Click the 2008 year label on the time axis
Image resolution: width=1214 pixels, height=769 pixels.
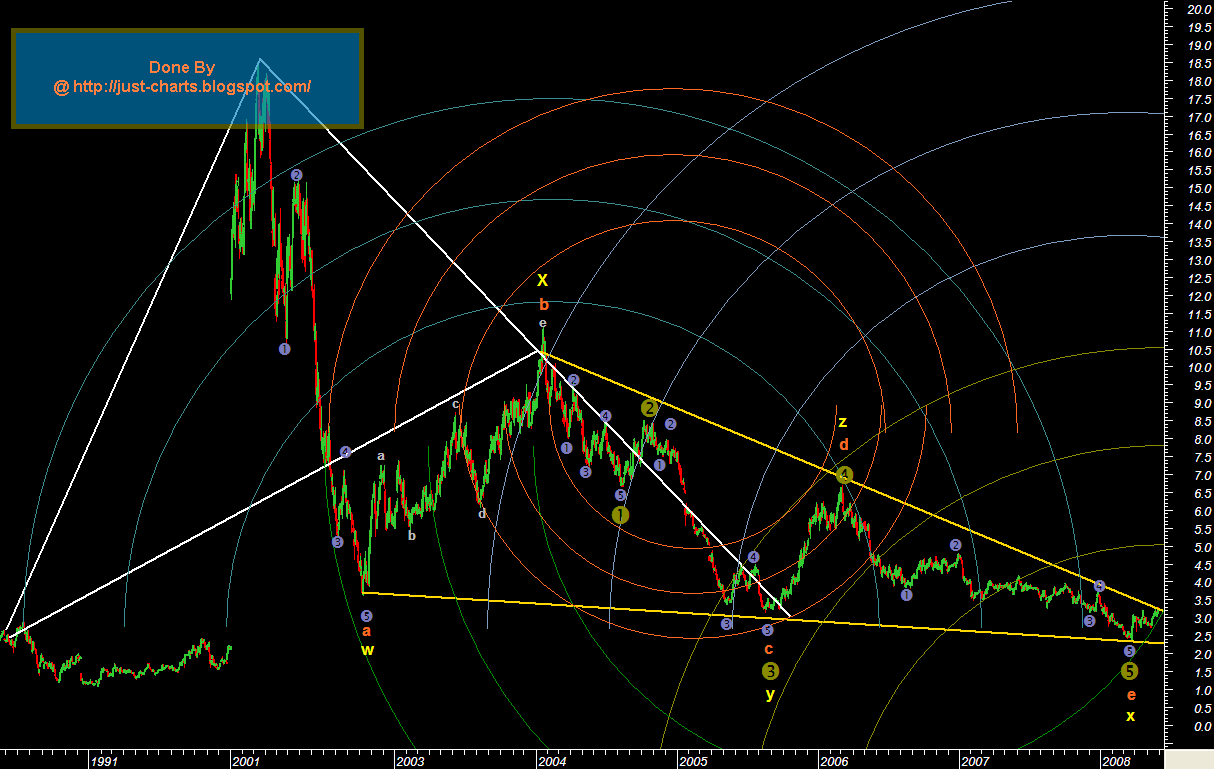tap(1116, 762)
